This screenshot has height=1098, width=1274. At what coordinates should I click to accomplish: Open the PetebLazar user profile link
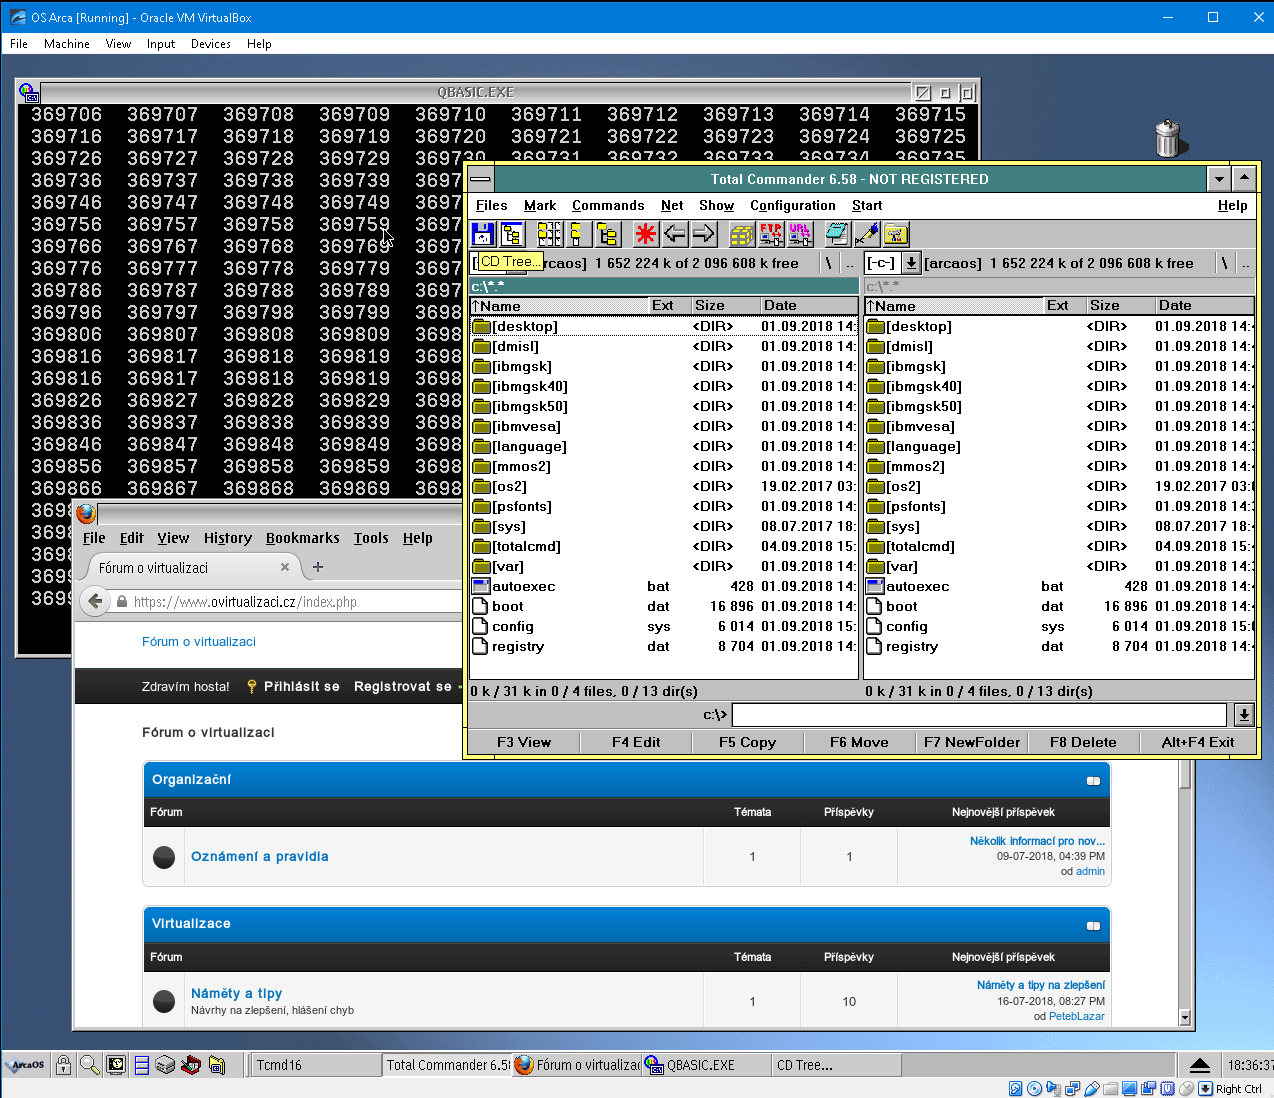click(1077, 1016)
